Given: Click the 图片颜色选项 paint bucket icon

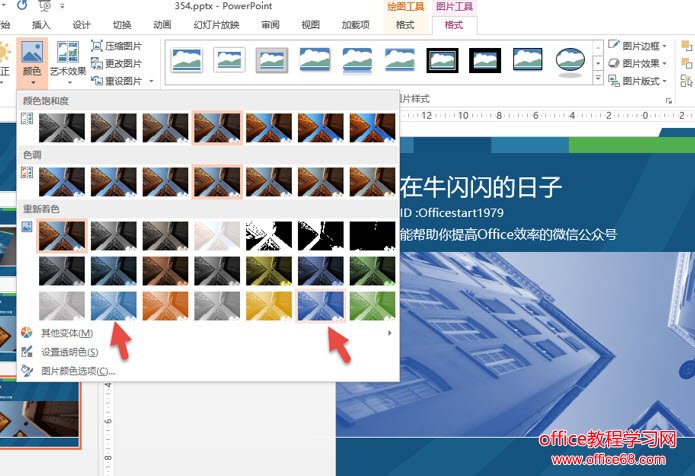Looking at the screenshot, I should tap(27, 371).
